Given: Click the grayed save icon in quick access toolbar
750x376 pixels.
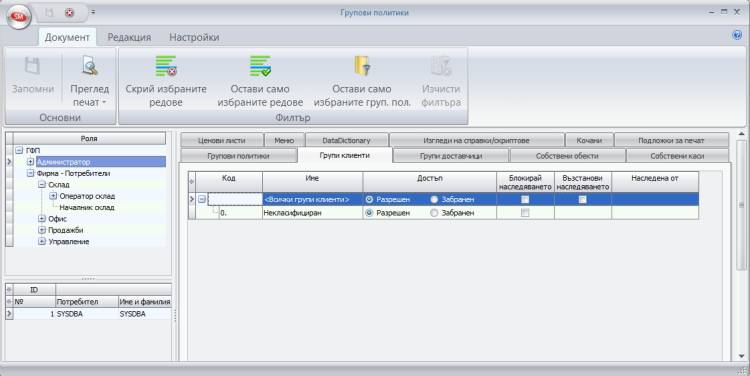Looking at the screenshot, I should coord(49,13).
